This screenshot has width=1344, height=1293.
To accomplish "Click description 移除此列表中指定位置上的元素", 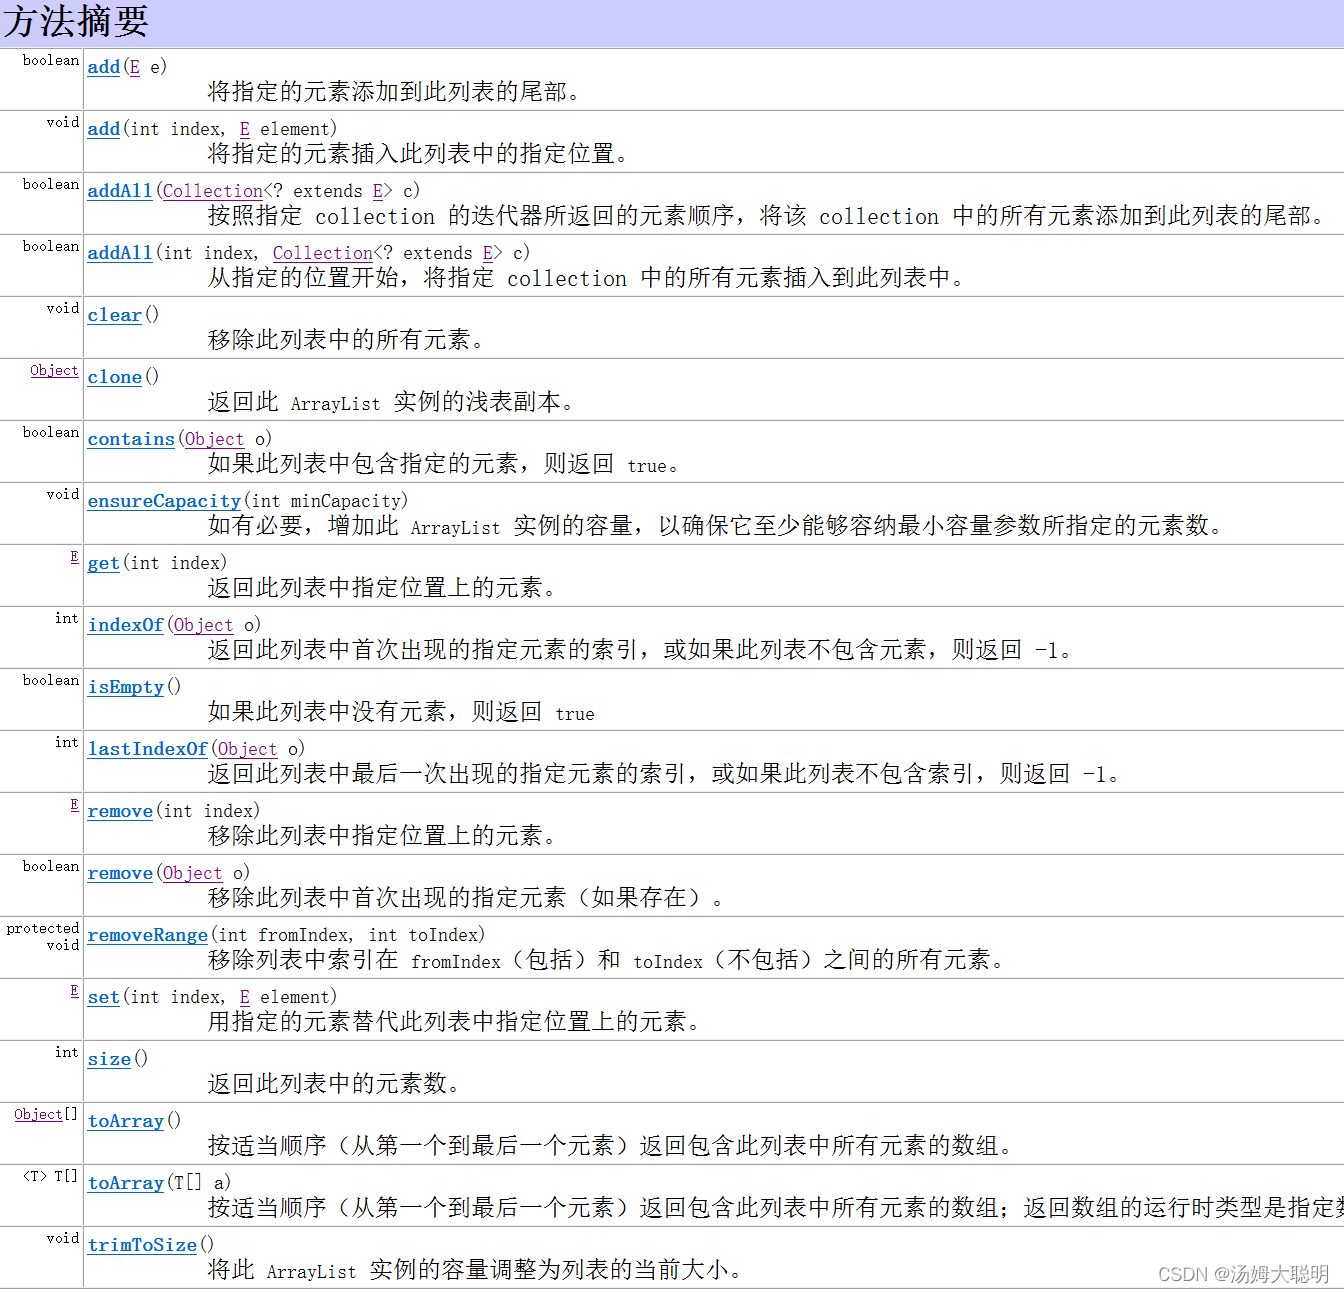I will point(382,836).
